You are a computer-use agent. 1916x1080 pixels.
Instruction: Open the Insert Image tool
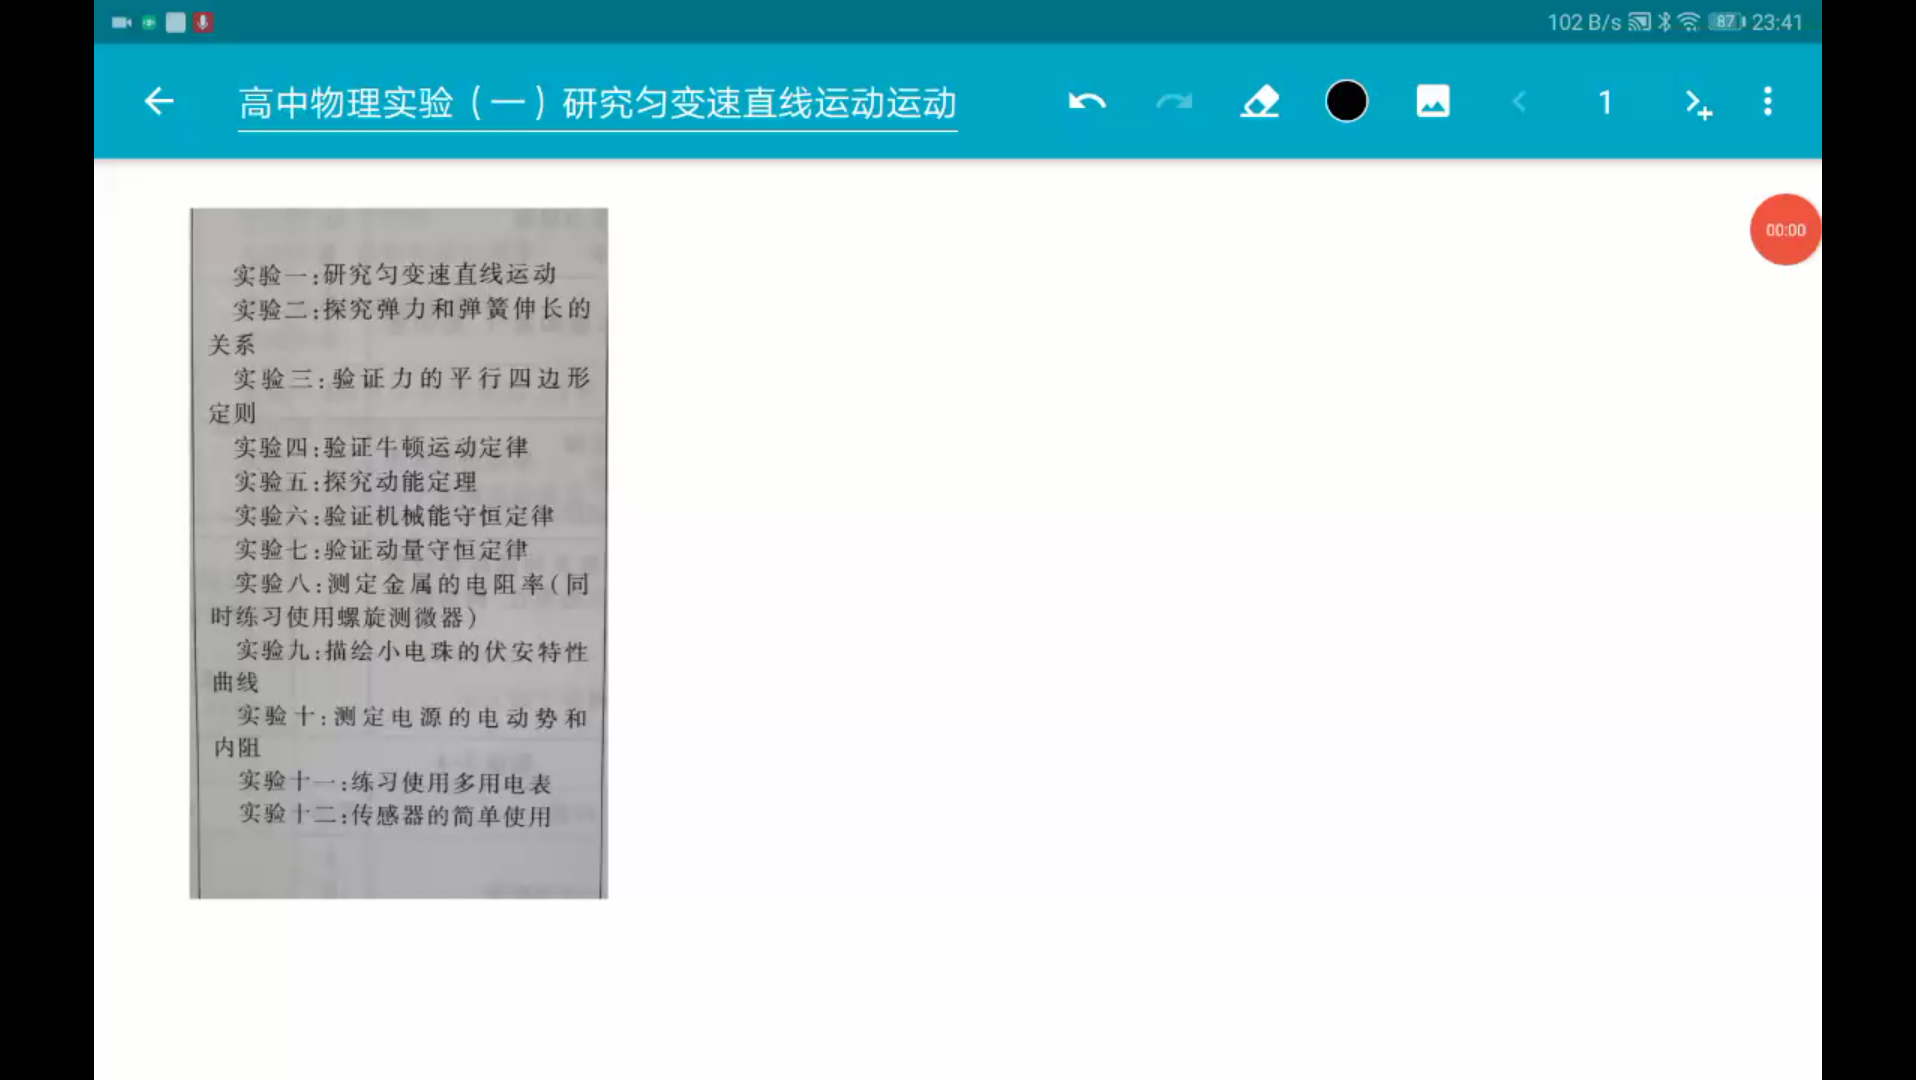pyautogui.click(x=1432, y=101)
